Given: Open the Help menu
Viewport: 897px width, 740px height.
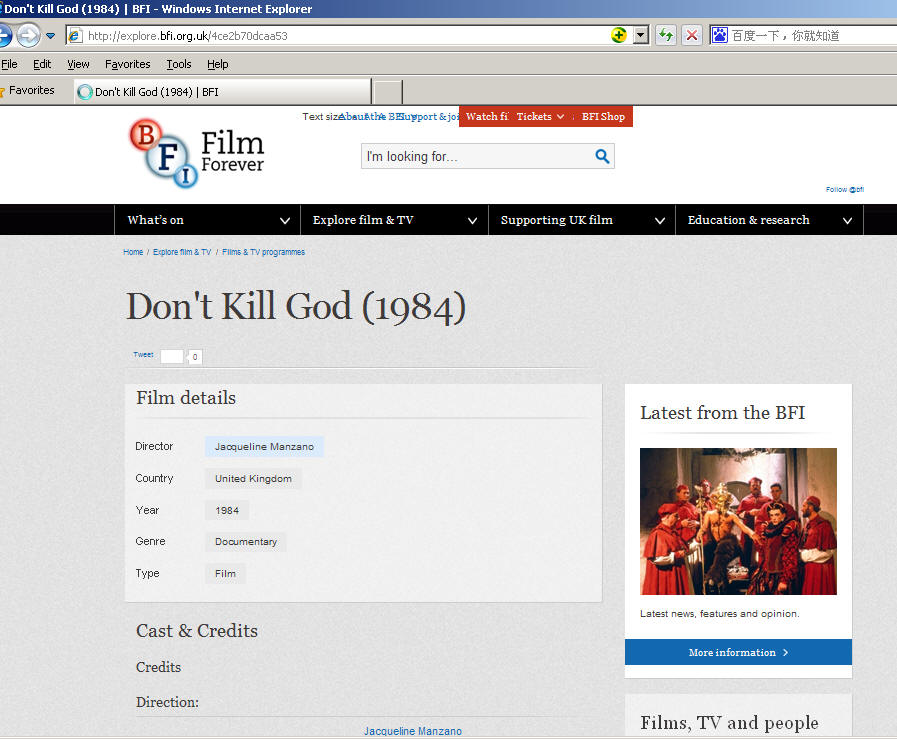Looking at the screenshot, I should point(217,64).
